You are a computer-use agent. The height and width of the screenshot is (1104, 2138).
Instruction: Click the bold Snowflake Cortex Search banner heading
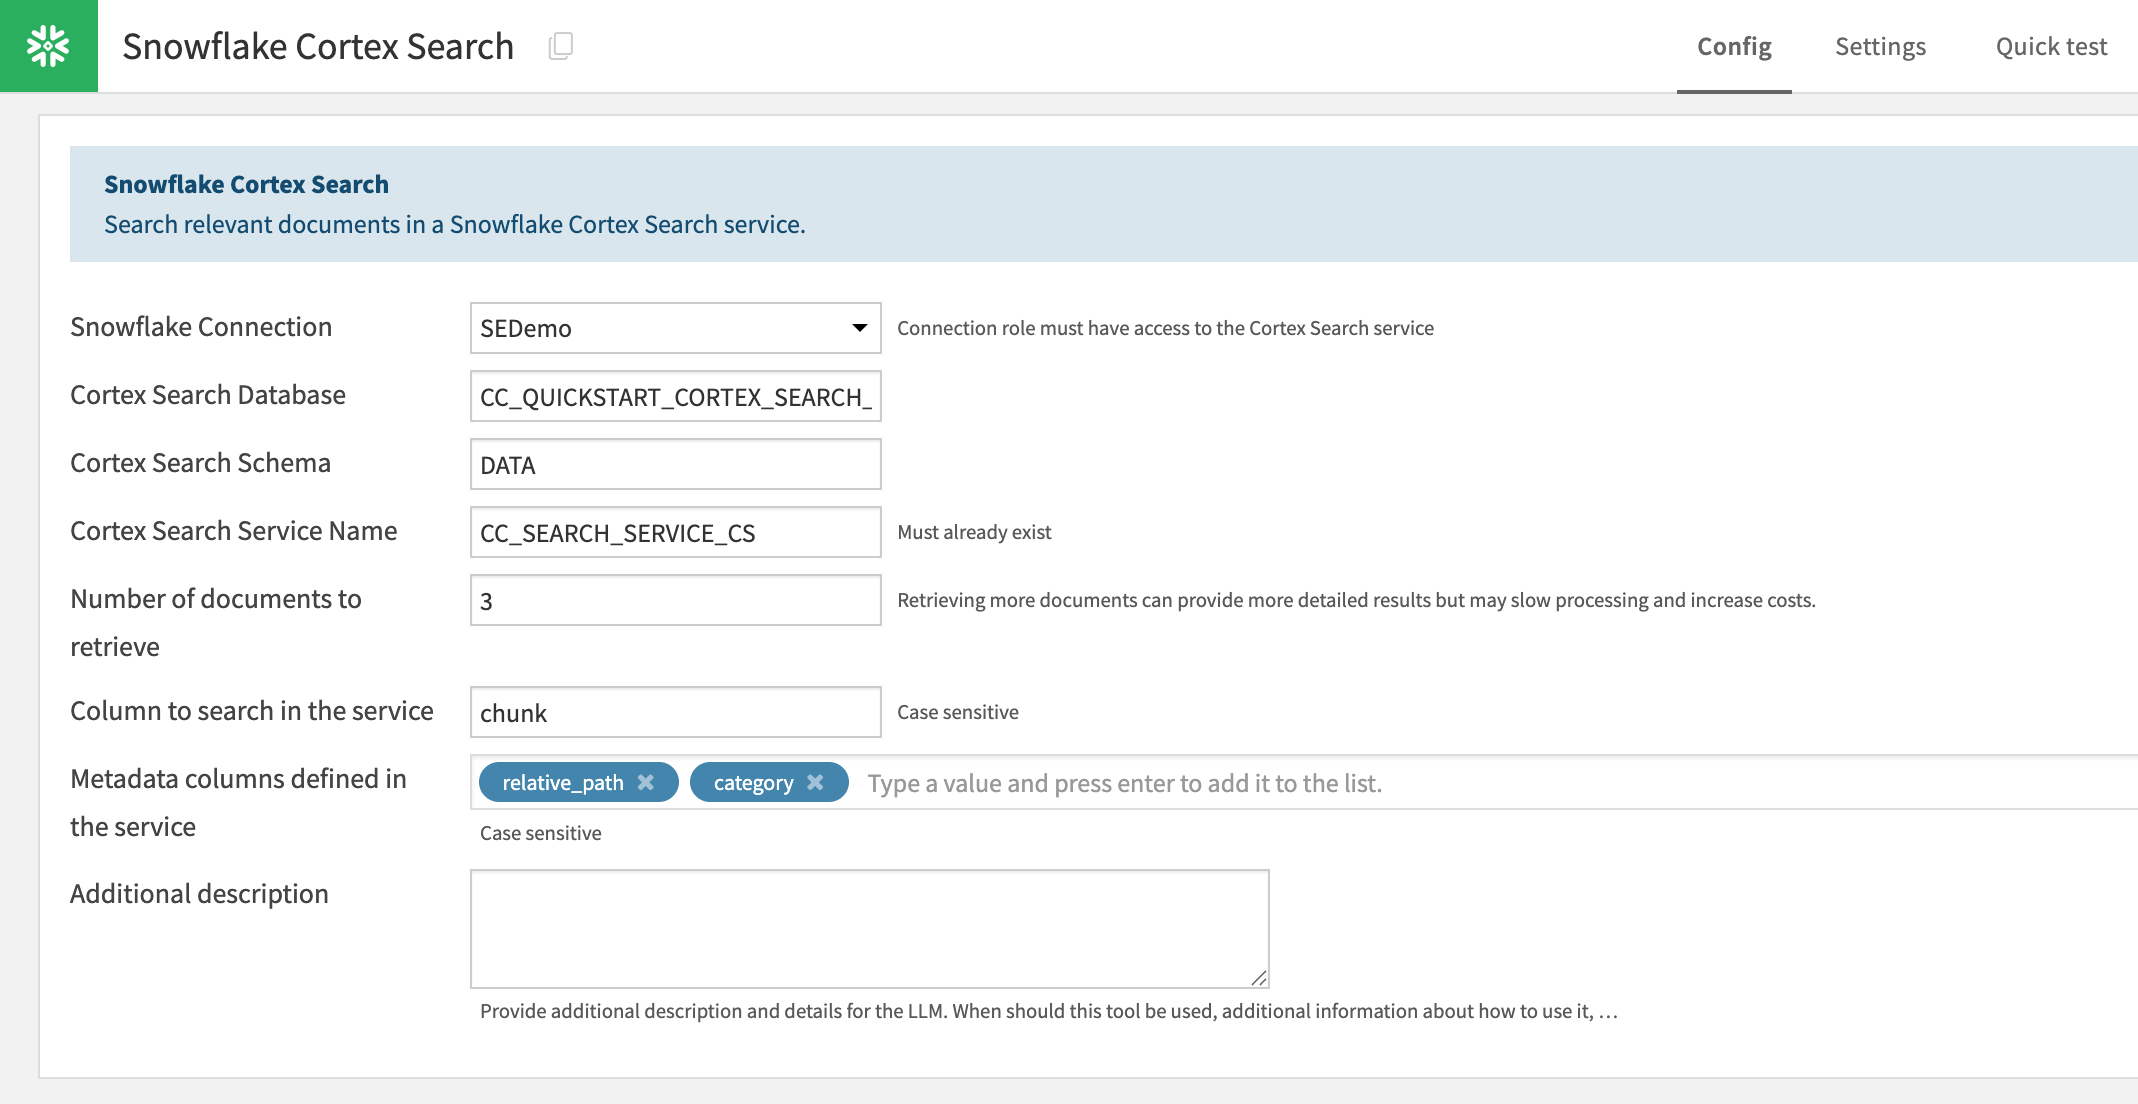tap(246, 184)
